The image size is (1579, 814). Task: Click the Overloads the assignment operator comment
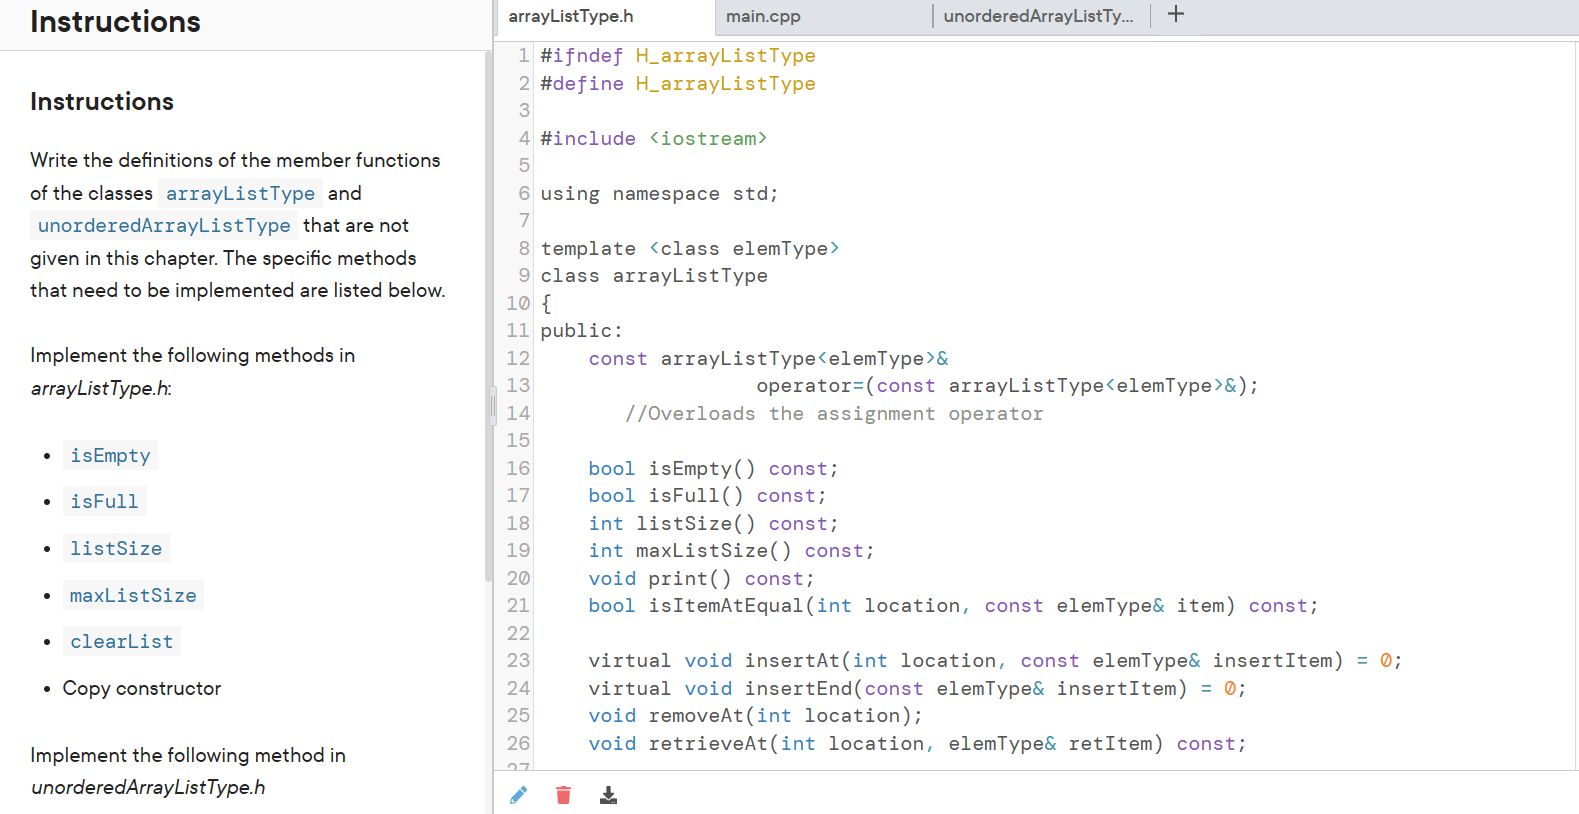(834, 413)
